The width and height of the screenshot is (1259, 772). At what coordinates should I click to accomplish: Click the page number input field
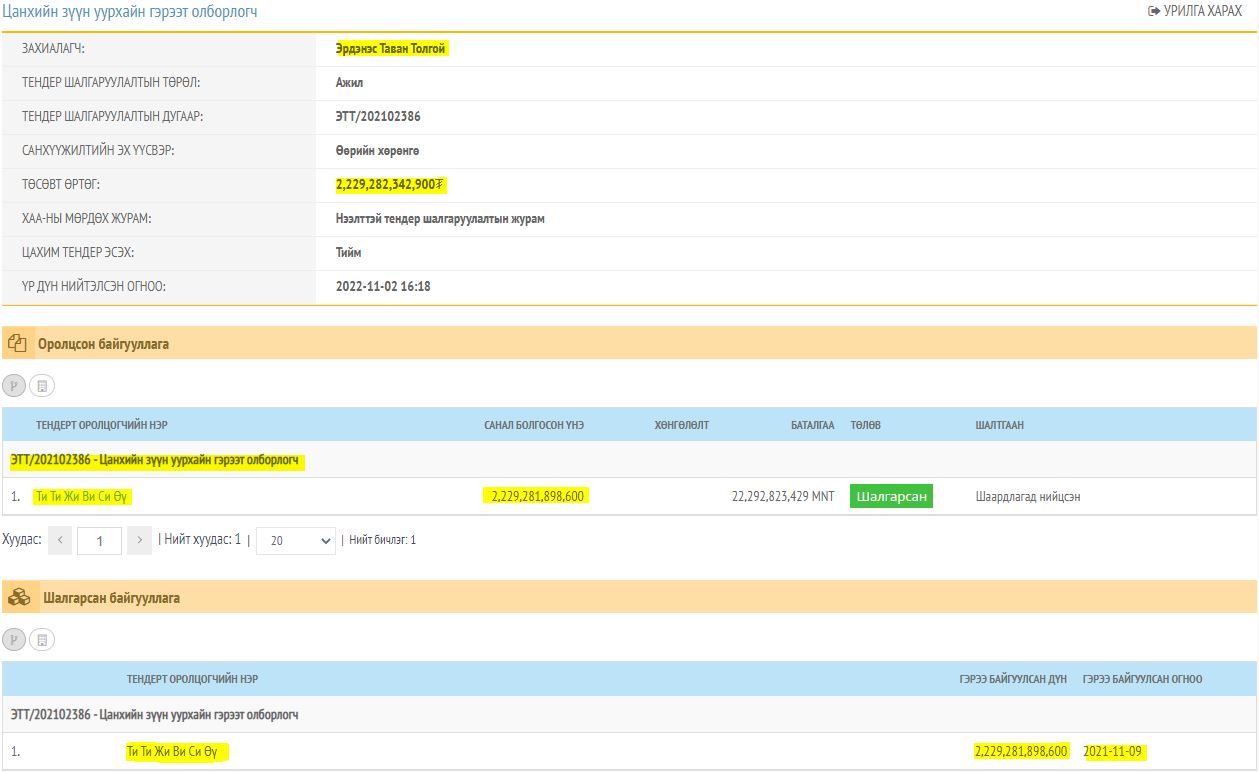(x=99, y=540)
